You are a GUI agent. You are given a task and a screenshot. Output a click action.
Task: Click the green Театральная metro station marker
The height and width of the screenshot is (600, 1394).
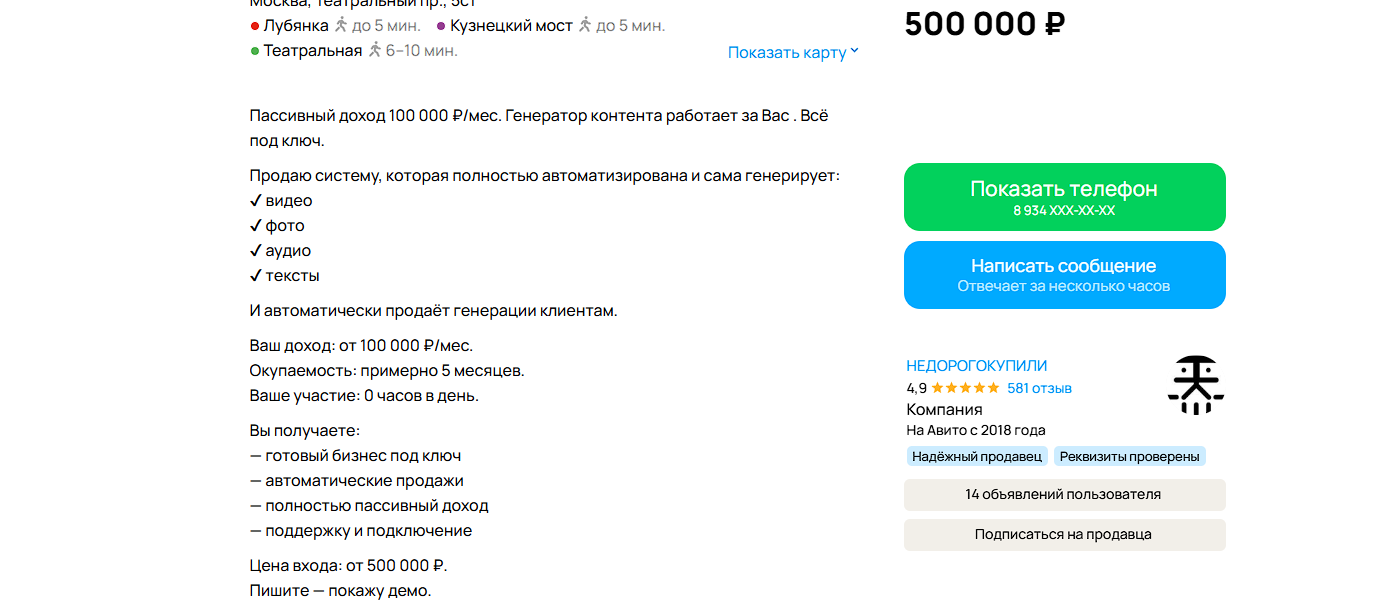click(x=255, y=51)
